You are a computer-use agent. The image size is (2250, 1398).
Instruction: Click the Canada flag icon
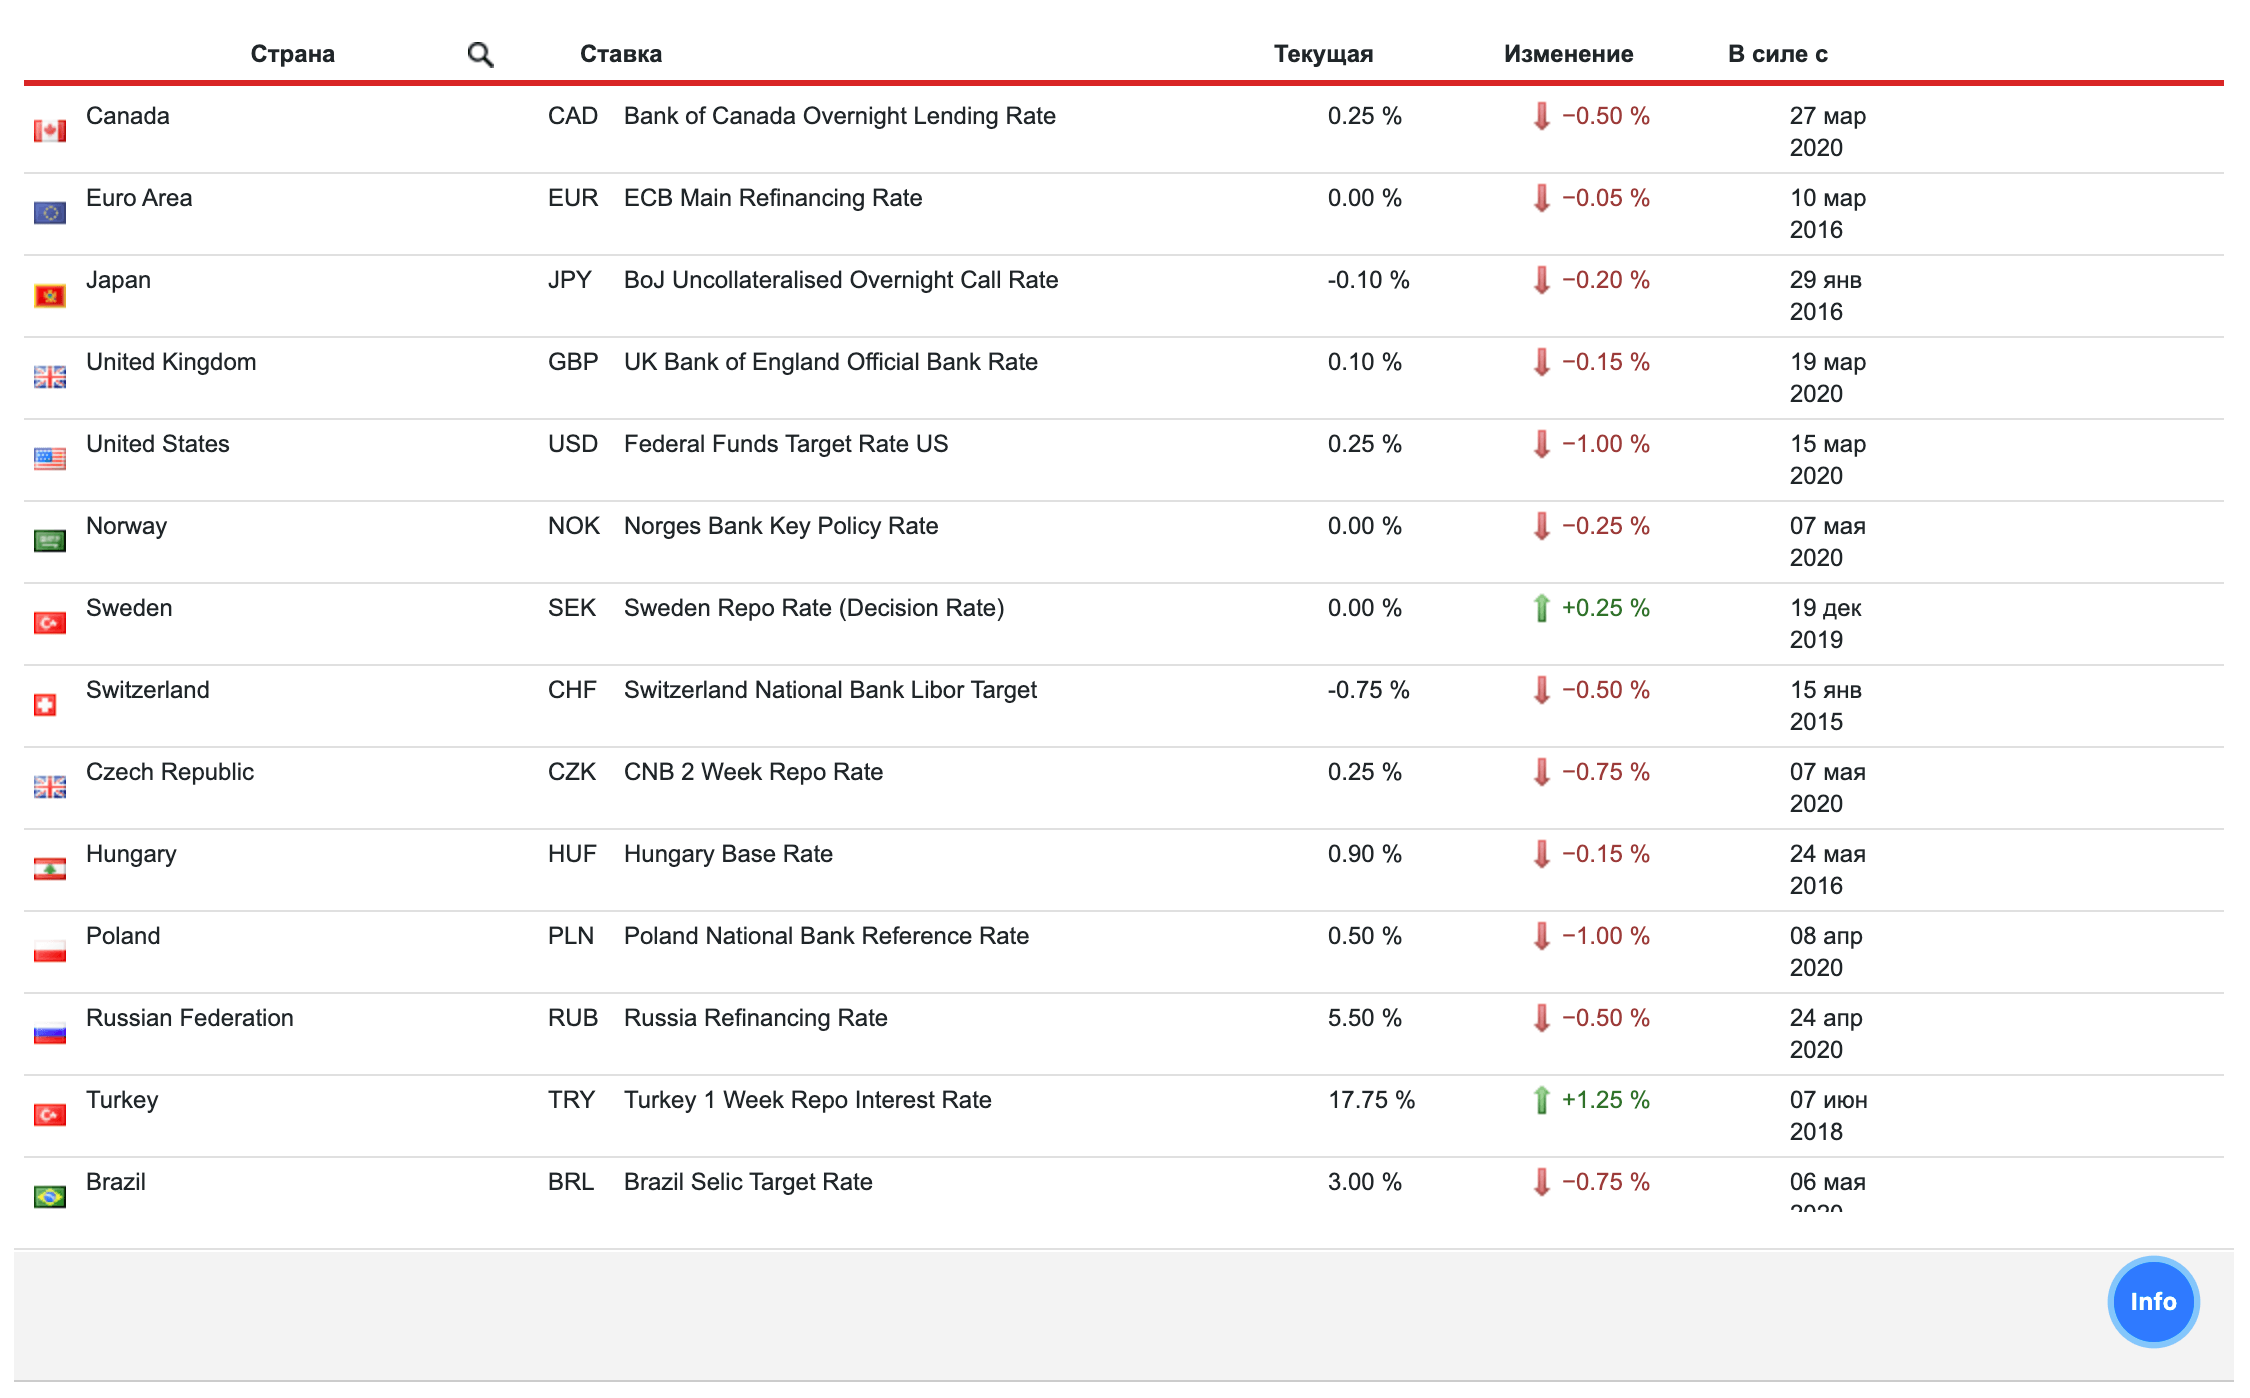coord(49,131)
